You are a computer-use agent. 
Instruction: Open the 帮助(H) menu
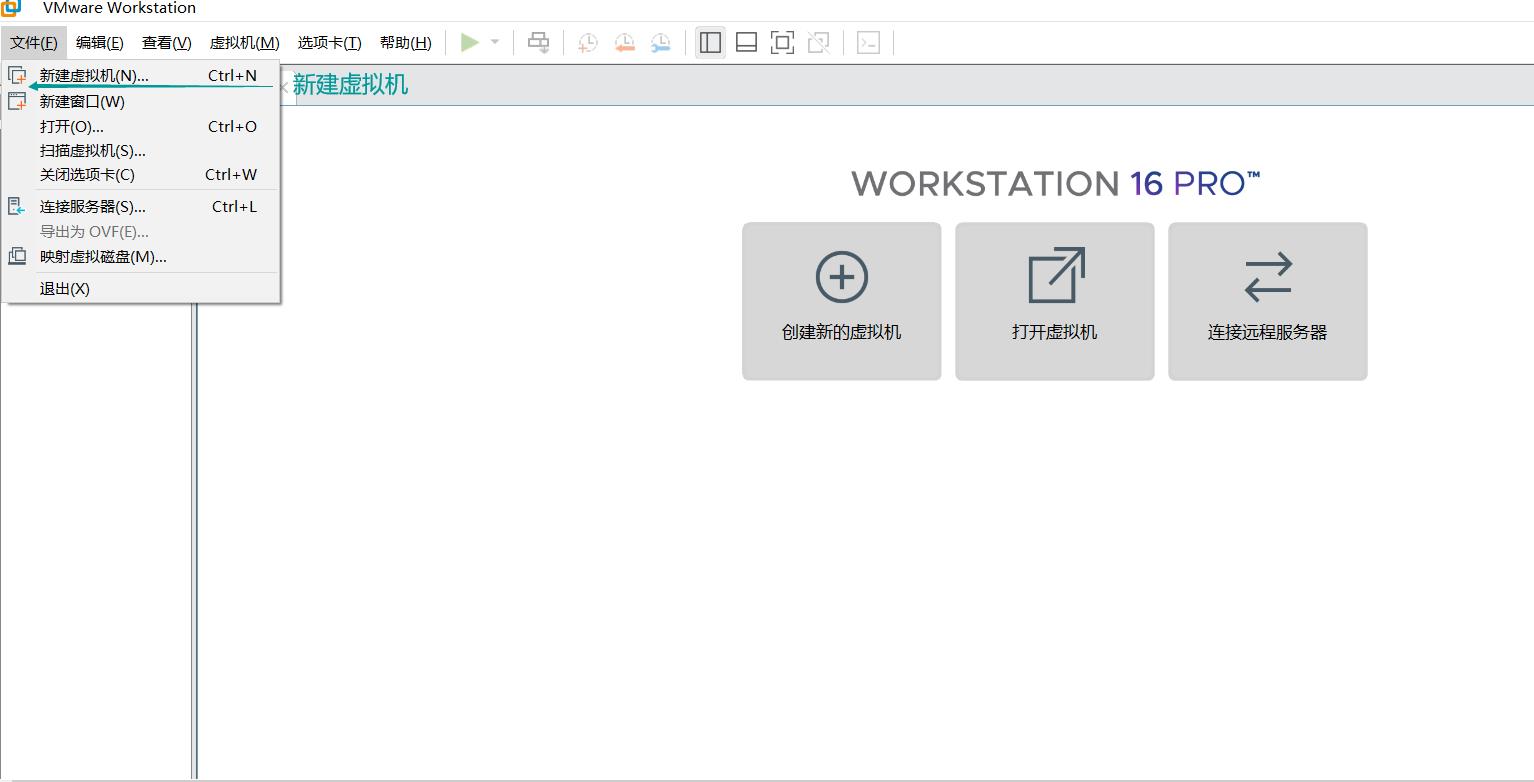pyautogui.click(x=405, y=42)
